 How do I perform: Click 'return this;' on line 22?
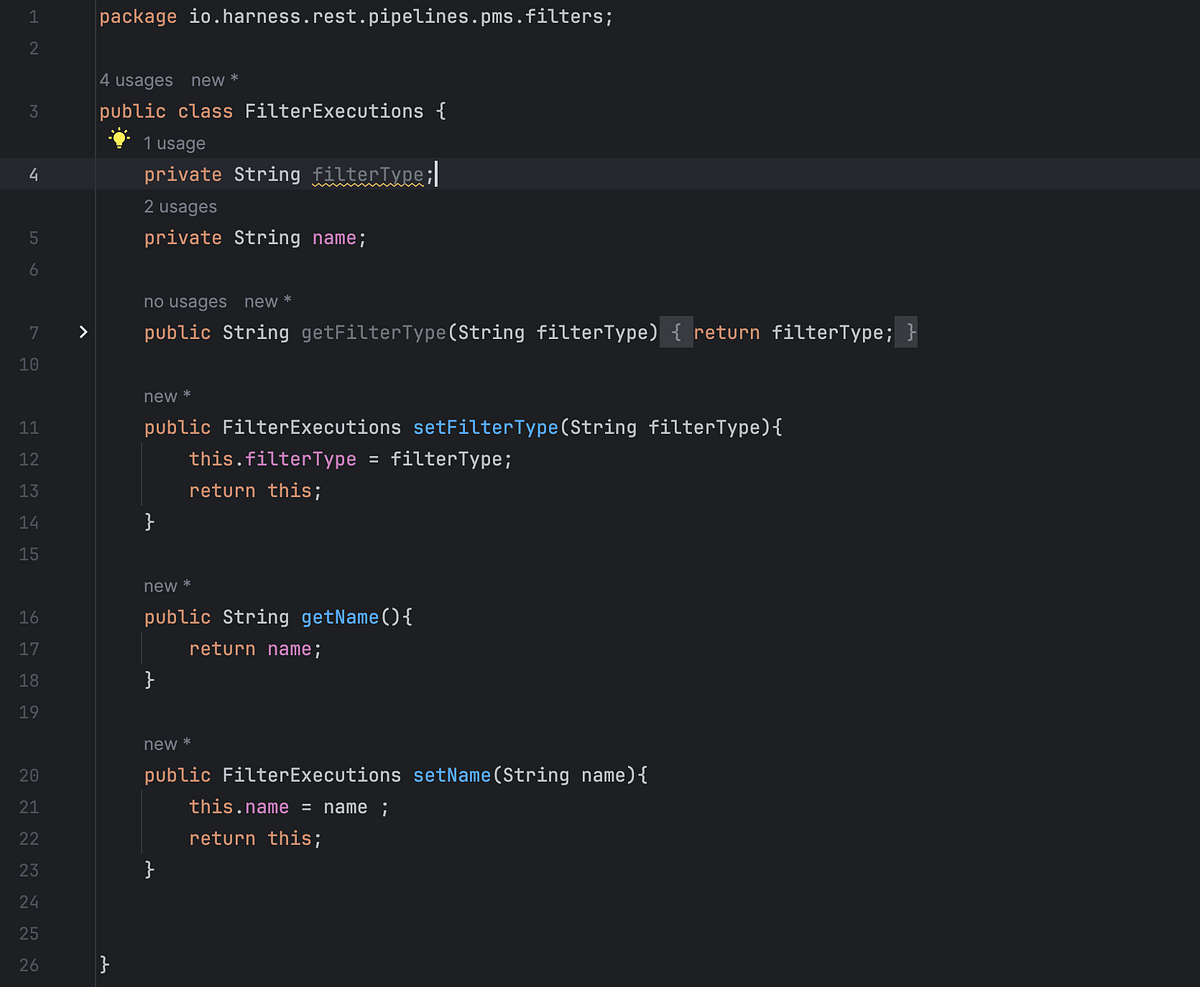coord(256,838)
